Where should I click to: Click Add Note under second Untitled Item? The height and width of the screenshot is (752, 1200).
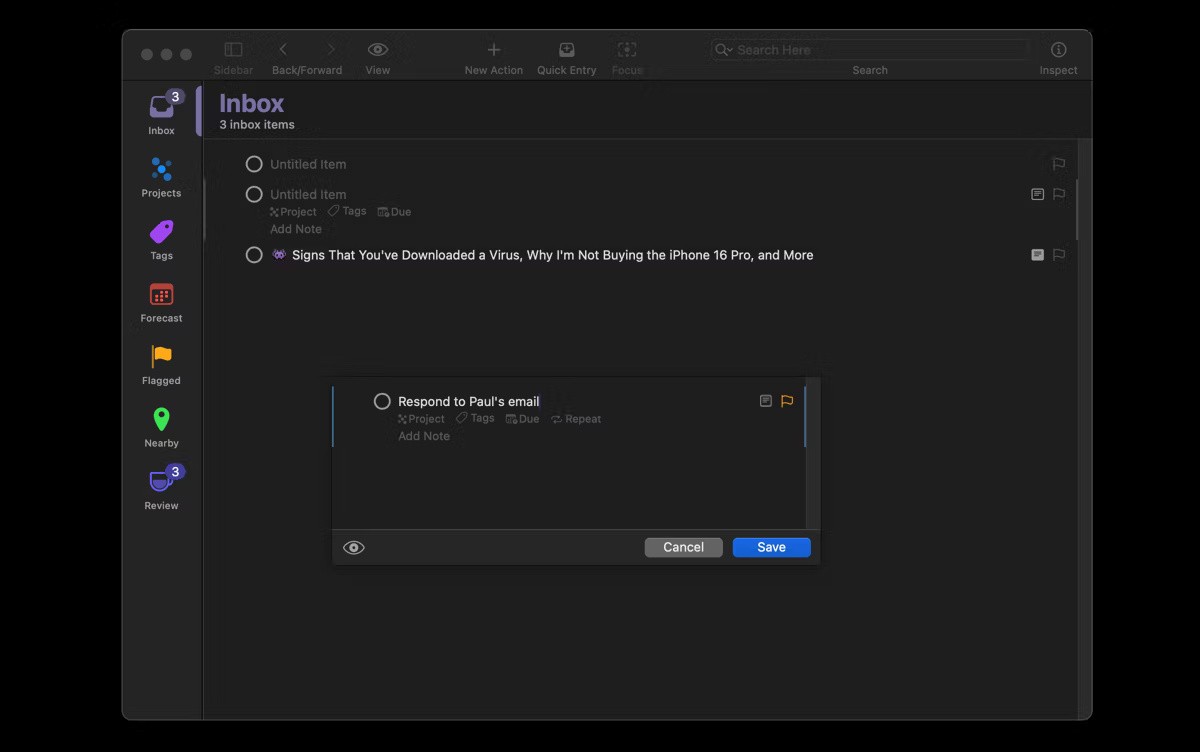[296, 229]
